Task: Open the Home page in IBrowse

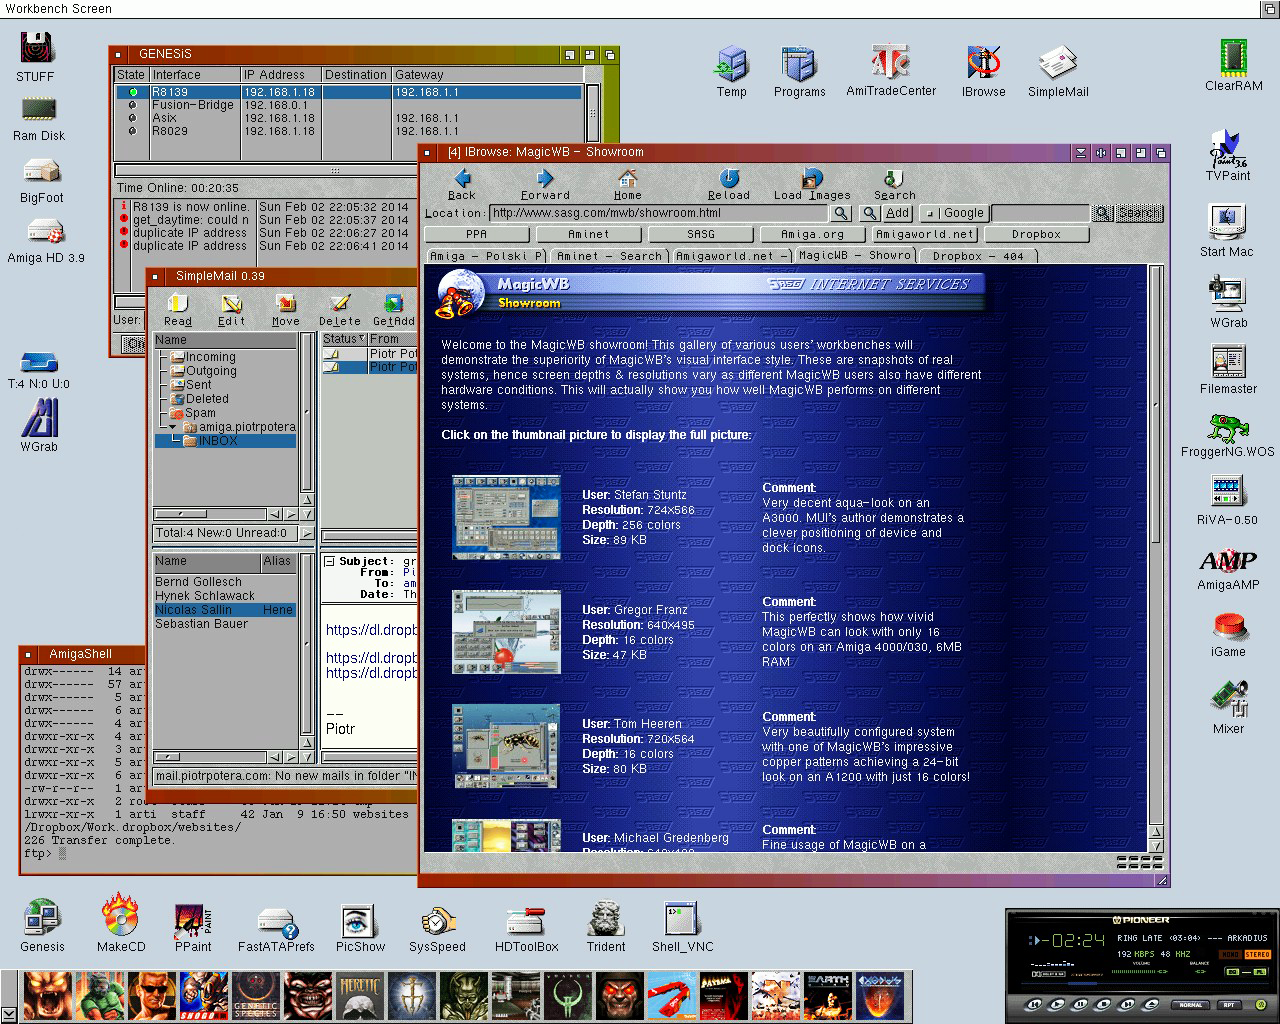Action: click(628, 184)
